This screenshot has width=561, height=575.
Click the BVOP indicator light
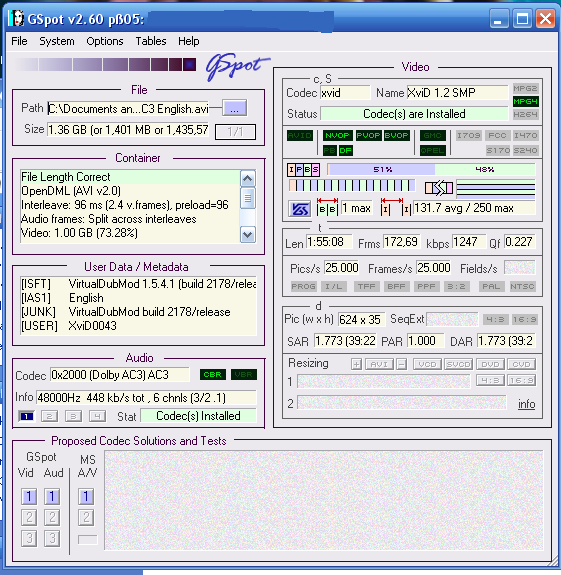point(396,135)
